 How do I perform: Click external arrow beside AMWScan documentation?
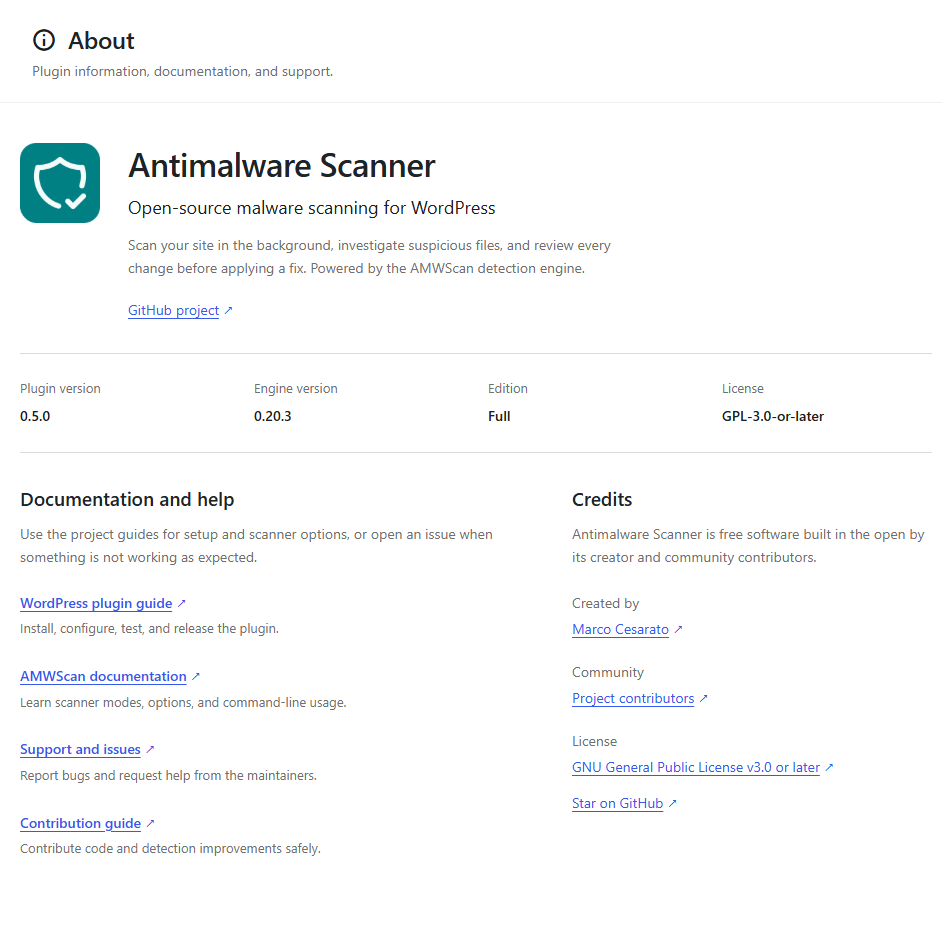pyautogui.click(x=196, y=677)
